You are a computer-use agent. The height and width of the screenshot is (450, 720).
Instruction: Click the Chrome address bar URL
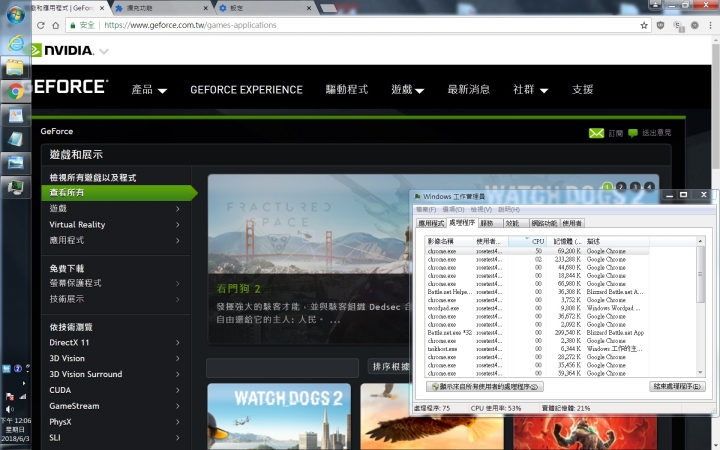coord(190,25)
